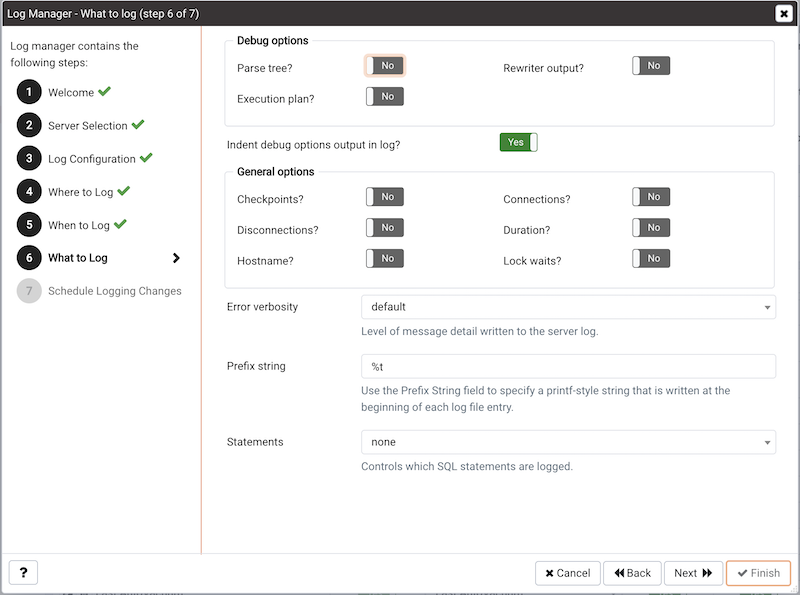Toggle the Parse tree switch

385,66
